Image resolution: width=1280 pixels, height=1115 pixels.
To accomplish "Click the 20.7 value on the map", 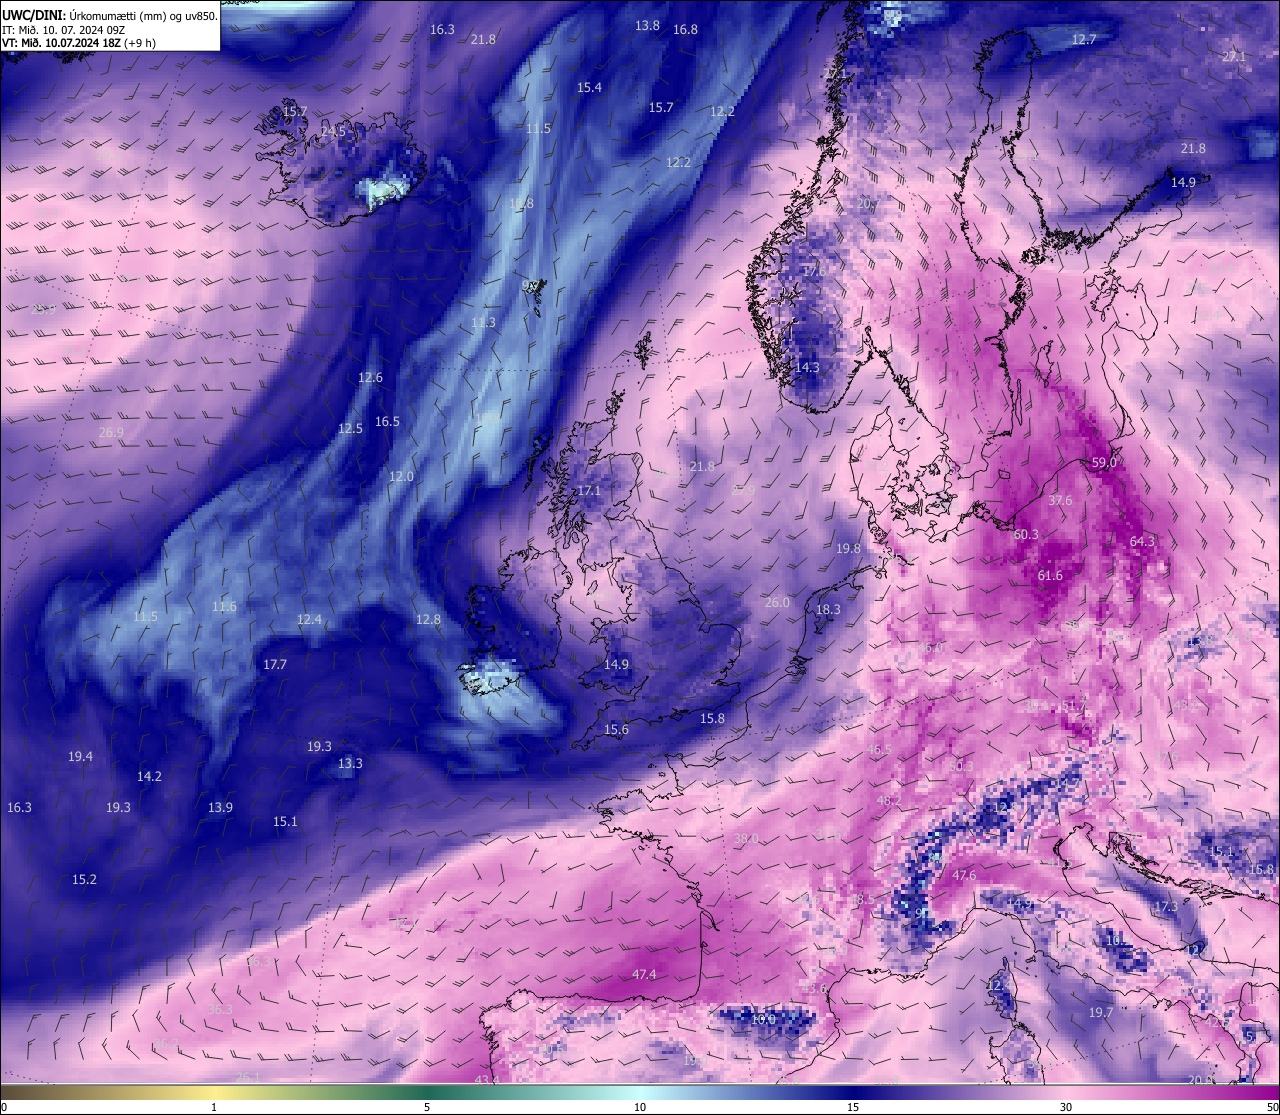I will coord(869,203).
